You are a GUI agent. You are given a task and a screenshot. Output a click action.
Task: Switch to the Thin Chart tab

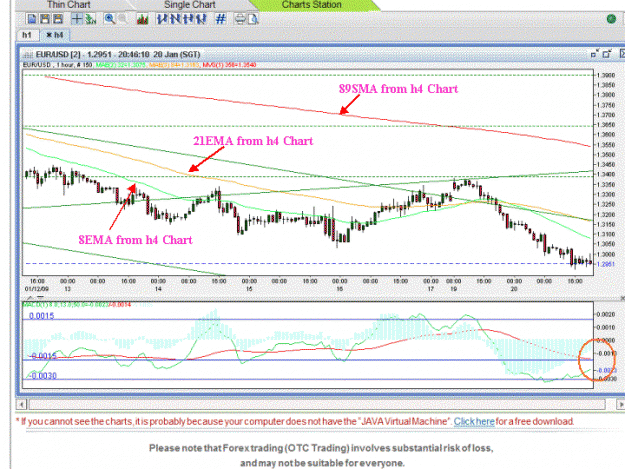[69, 5]
